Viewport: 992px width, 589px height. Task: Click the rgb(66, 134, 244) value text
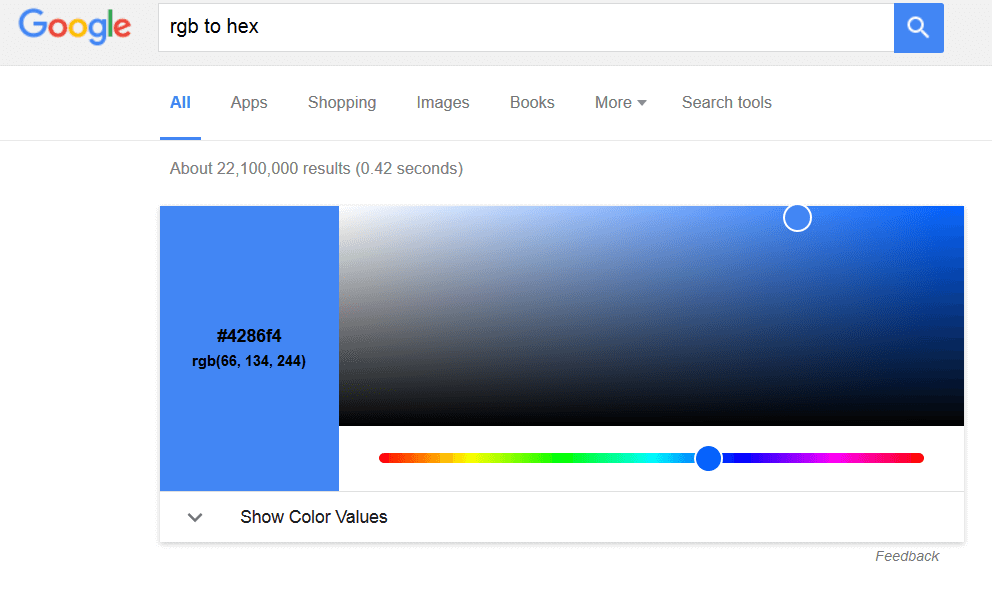[x=249, y=361]
